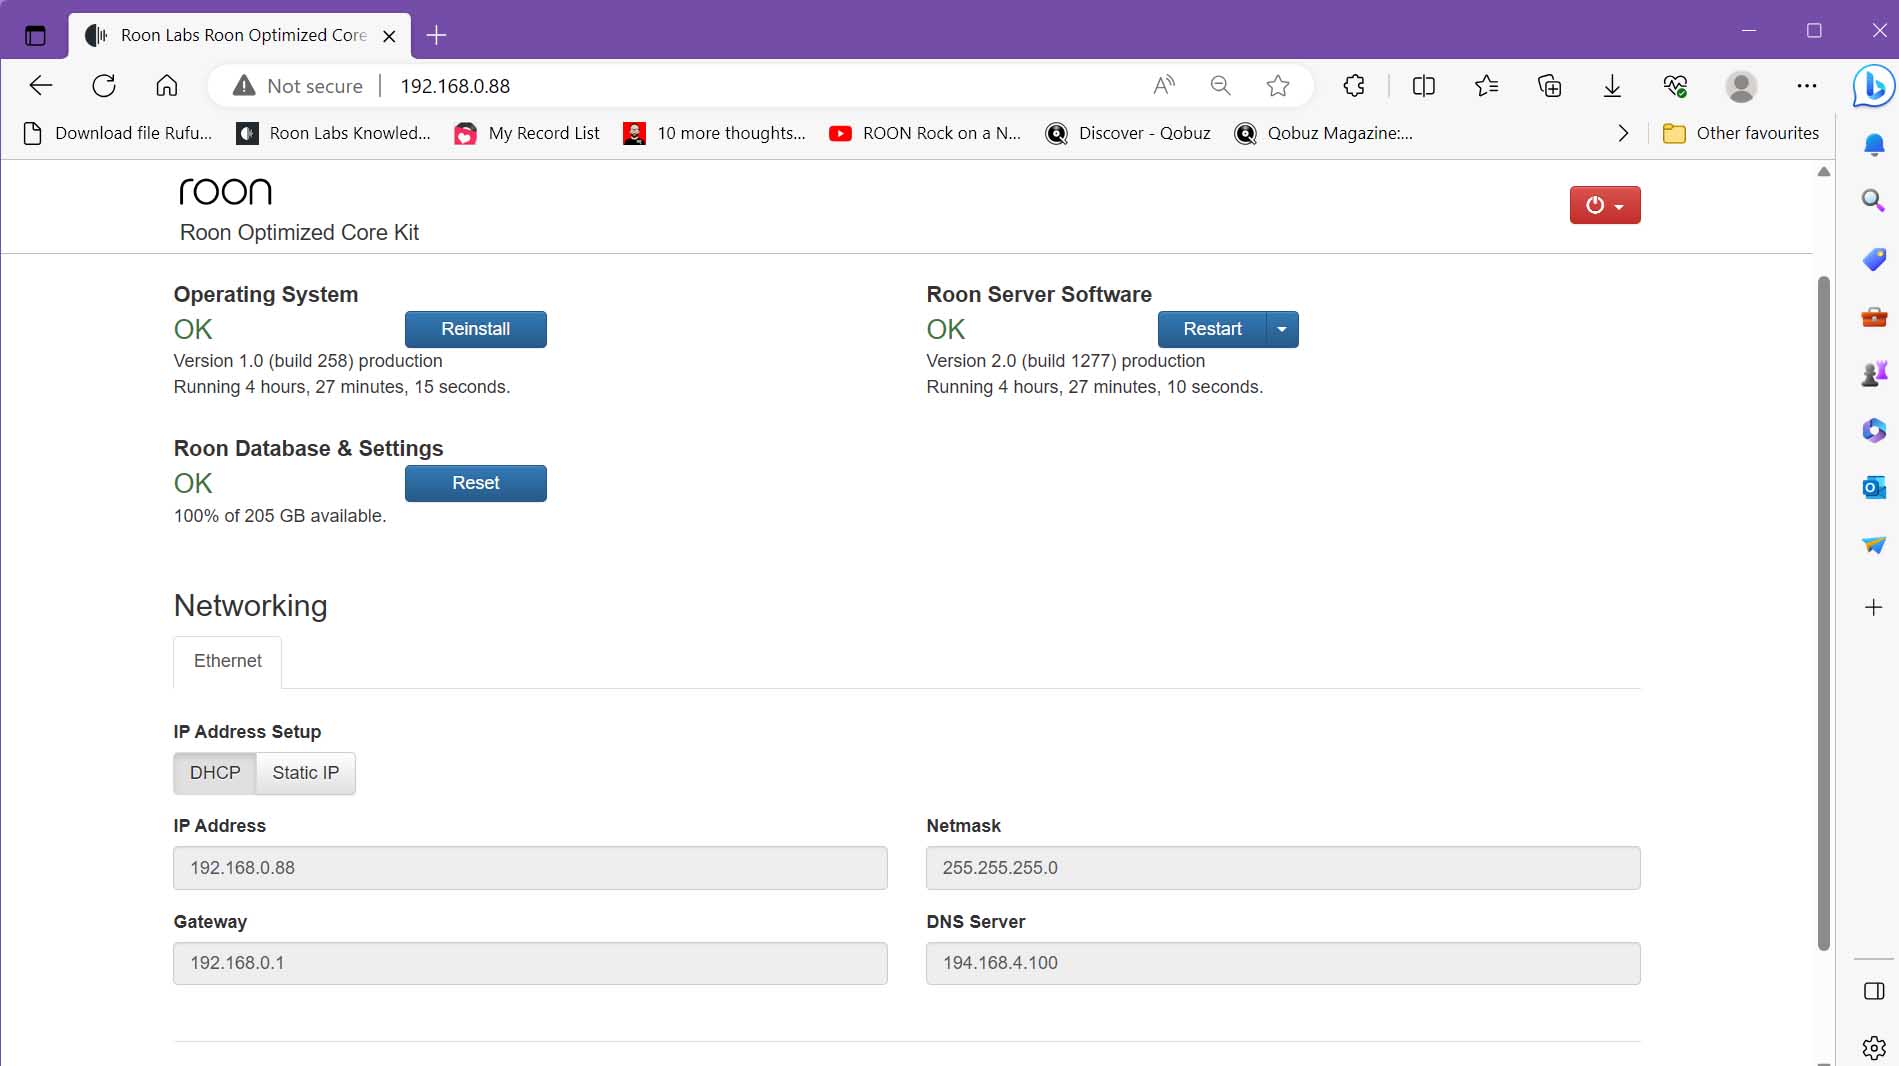This screenshot has width=1899, height=1066.
Task: Expand the Restart button dropdown arrow
Action: [x=1282, y=329]
